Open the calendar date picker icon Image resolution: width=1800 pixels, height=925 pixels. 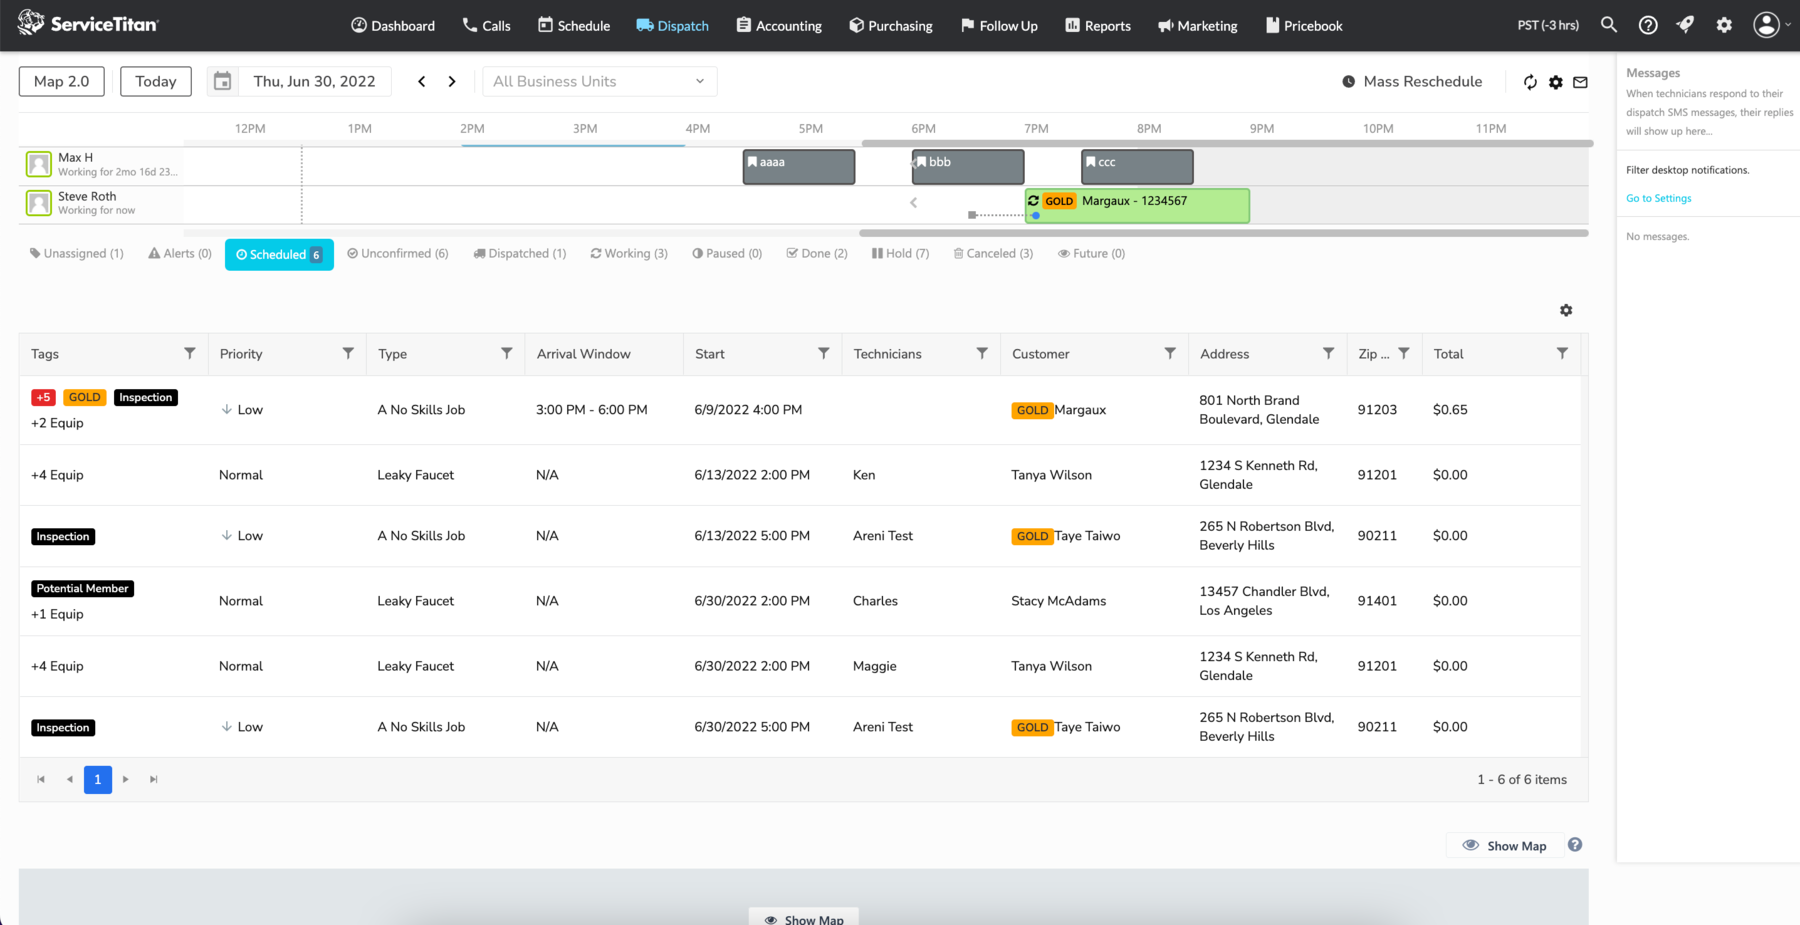point(223,81)
